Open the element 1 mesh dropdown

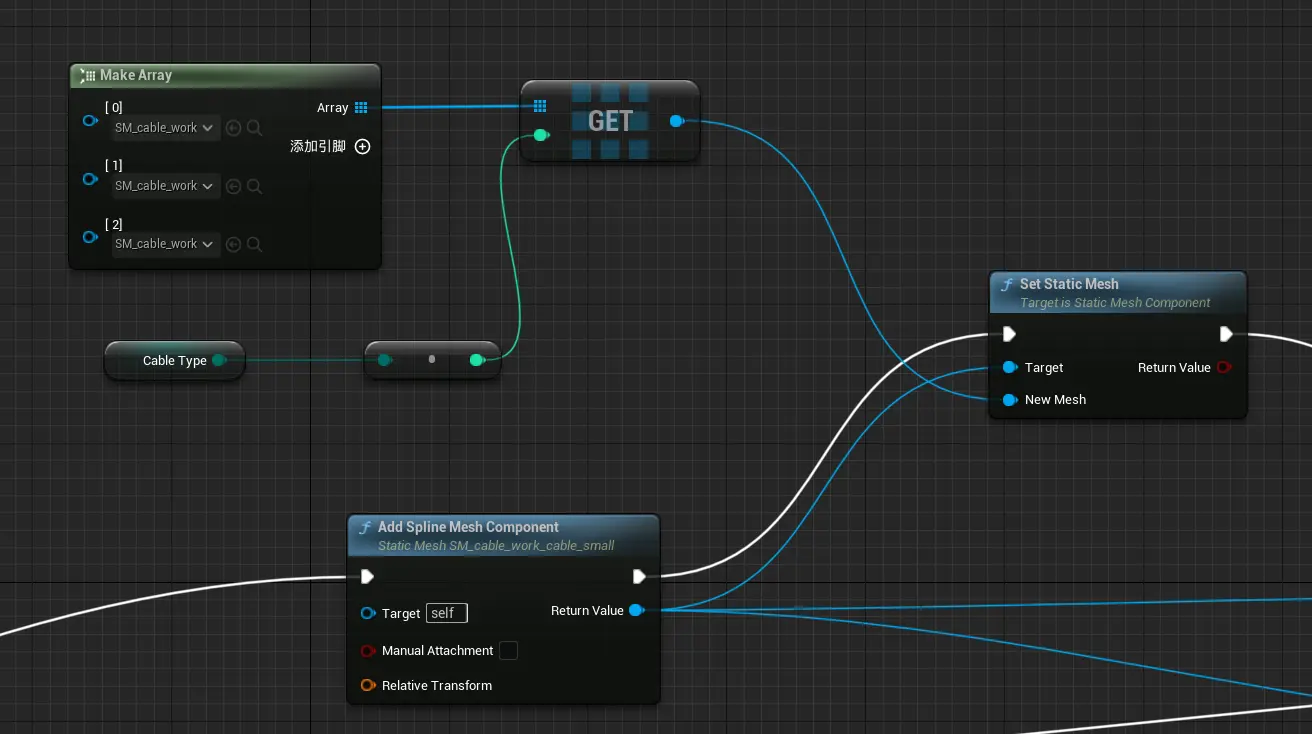point(165,186)
